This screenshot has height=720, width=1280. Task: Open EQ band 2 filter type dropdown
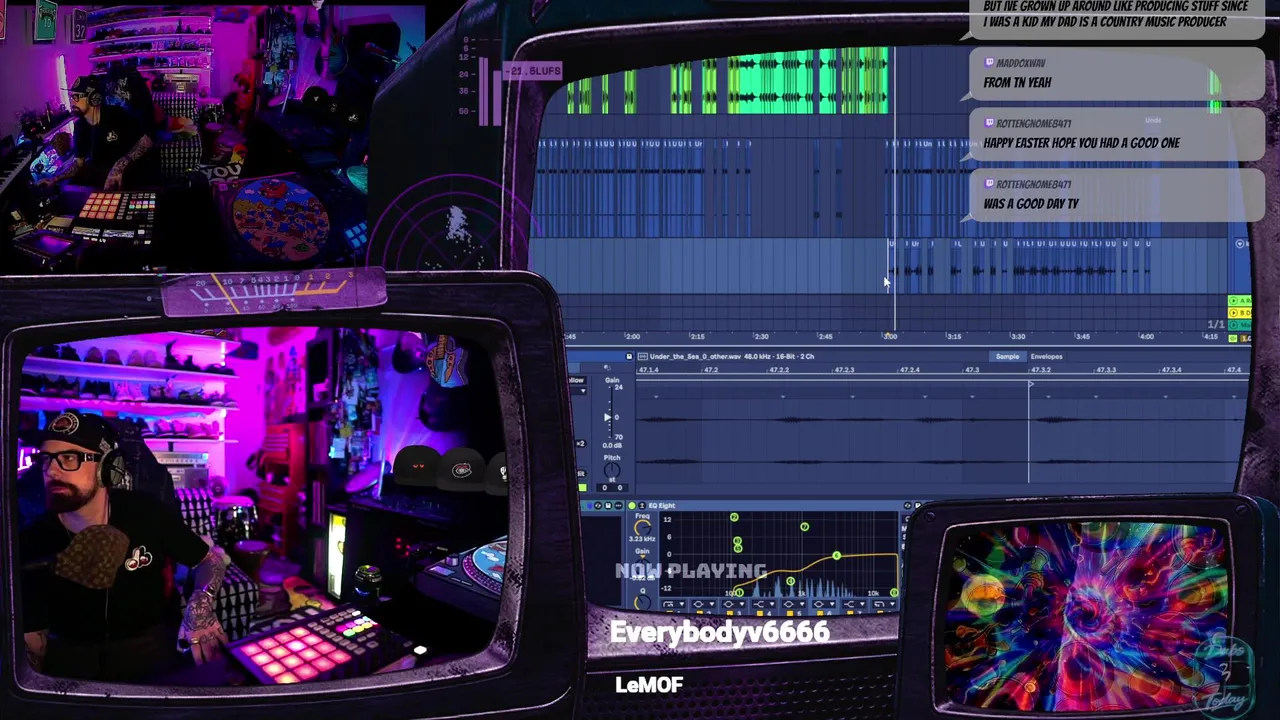point(704,604)
